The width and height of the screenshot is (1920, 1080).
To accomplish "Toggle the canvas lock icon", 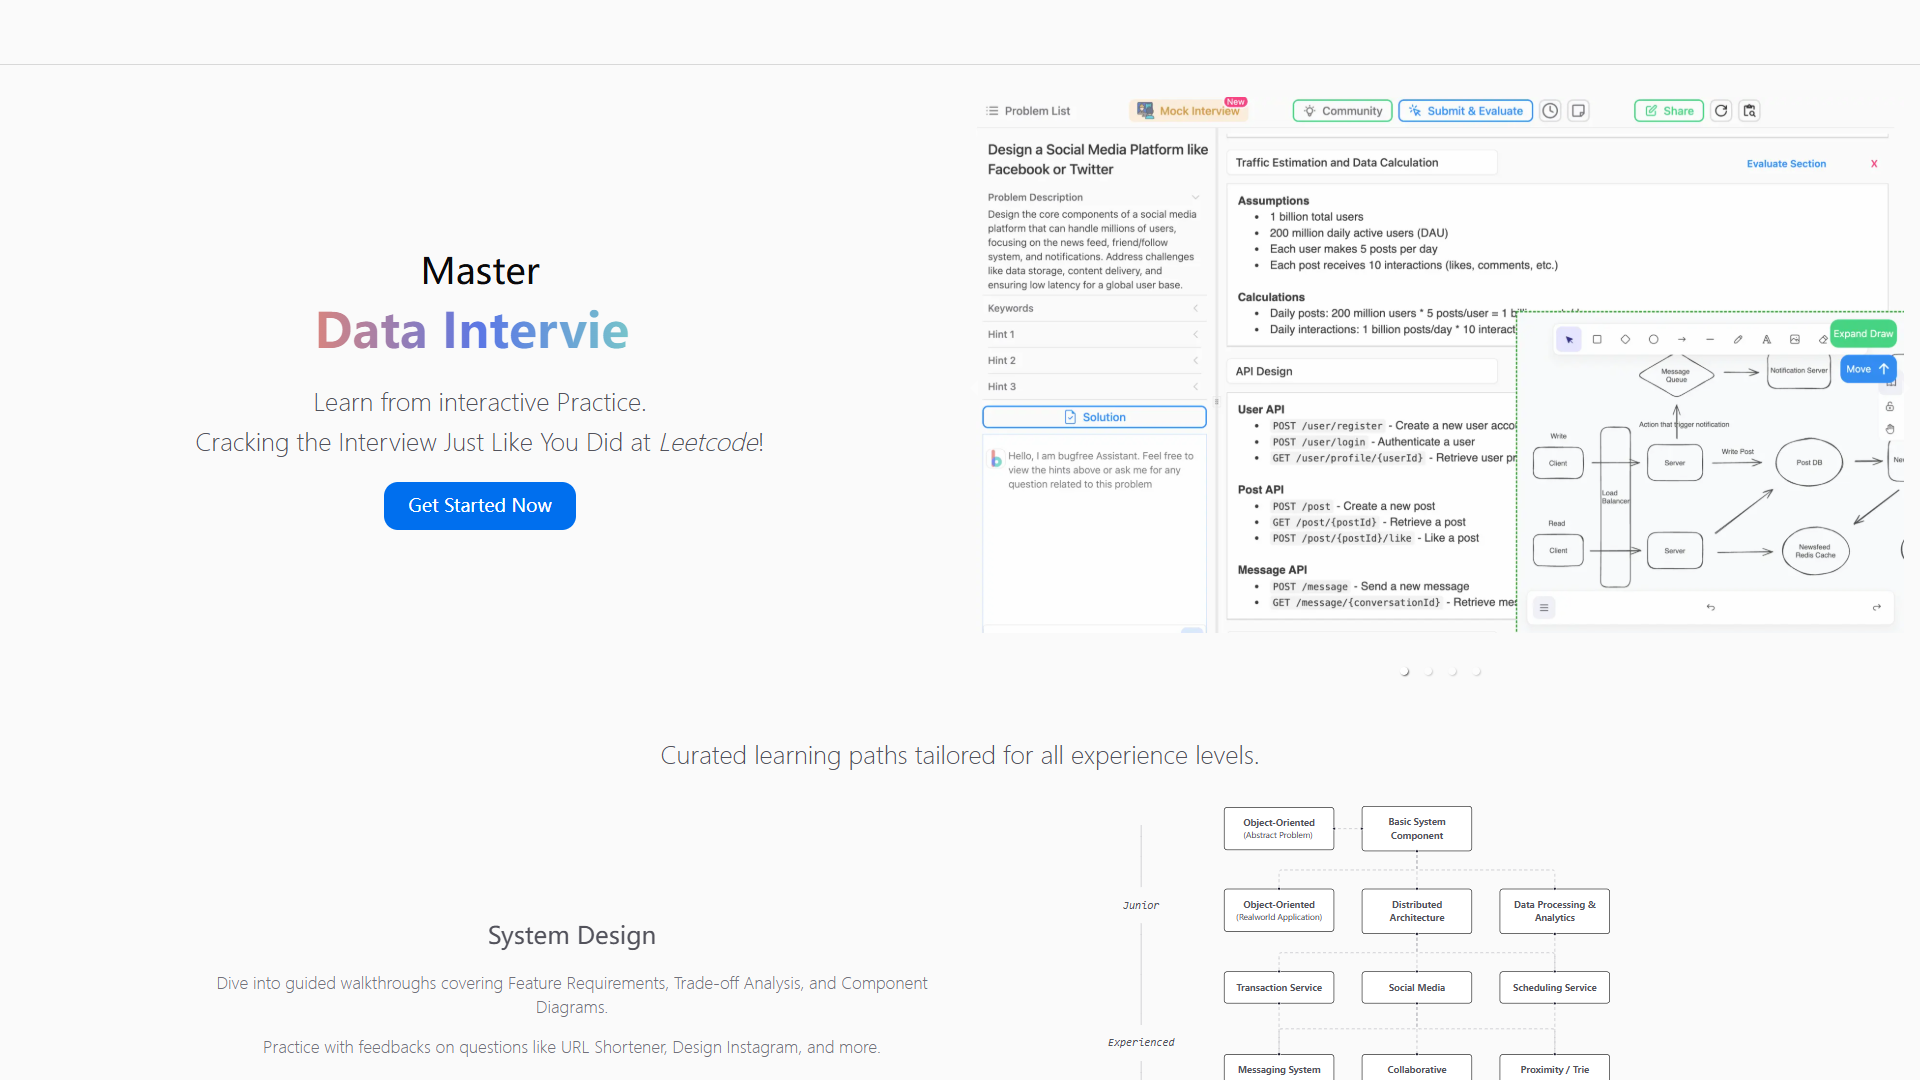I will point(1890,407).
